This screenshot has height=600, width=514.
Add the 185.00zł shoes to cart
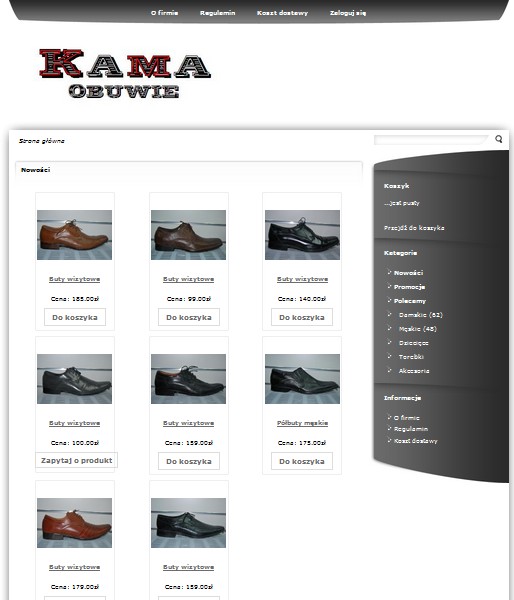tap(75, 317)
